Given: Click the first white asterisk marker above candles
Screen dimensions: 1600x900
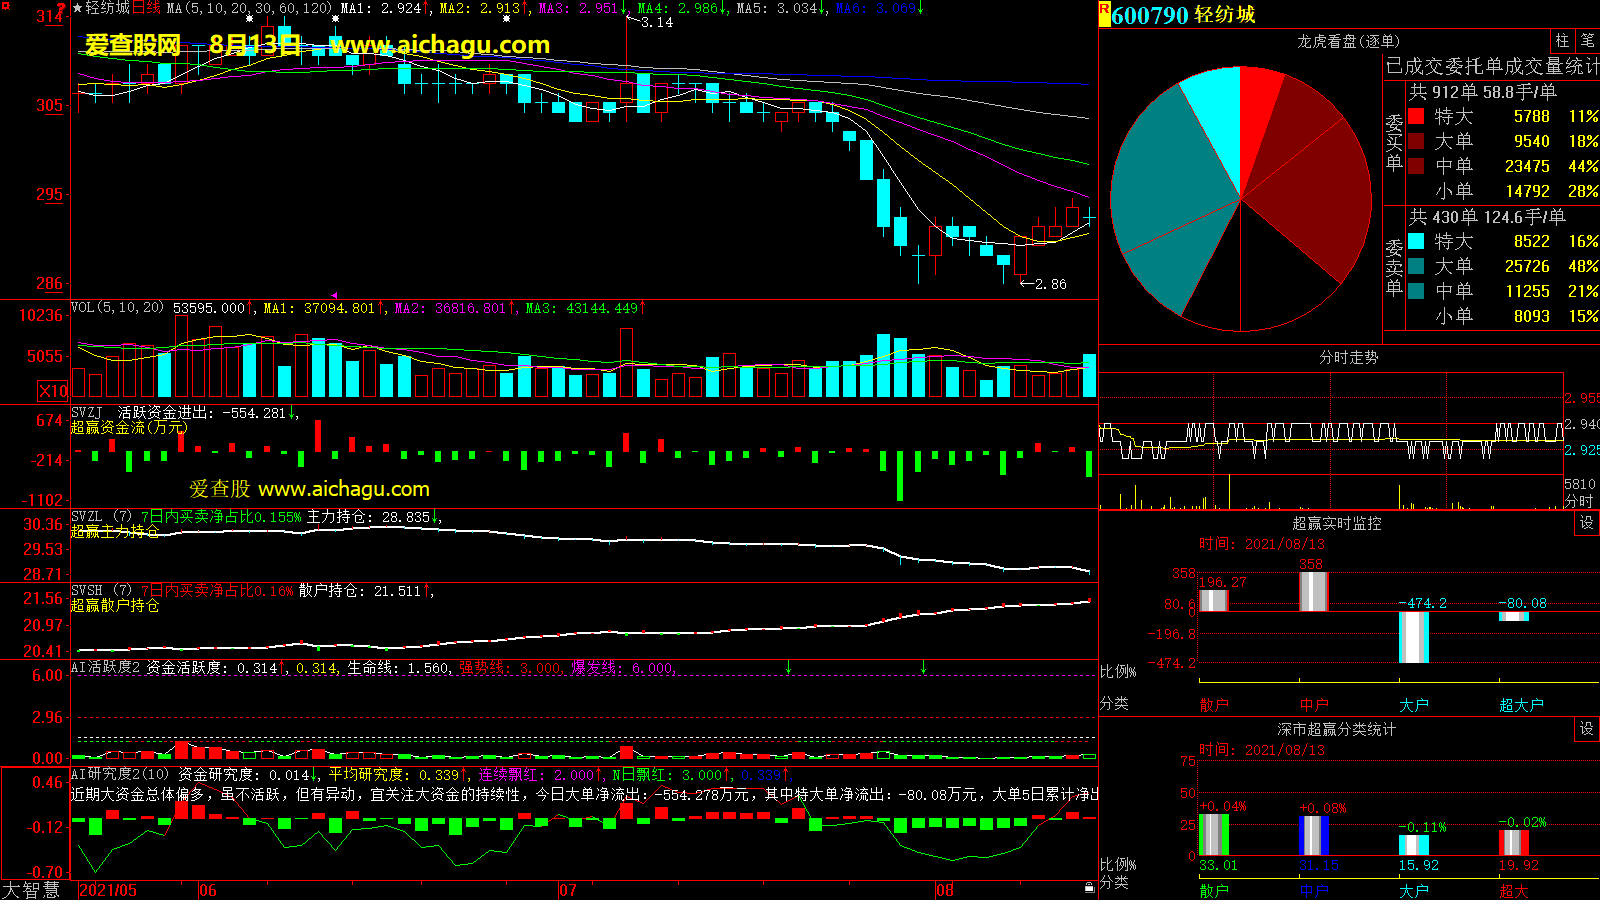Looking at the screenshot, I should (249, 20).
